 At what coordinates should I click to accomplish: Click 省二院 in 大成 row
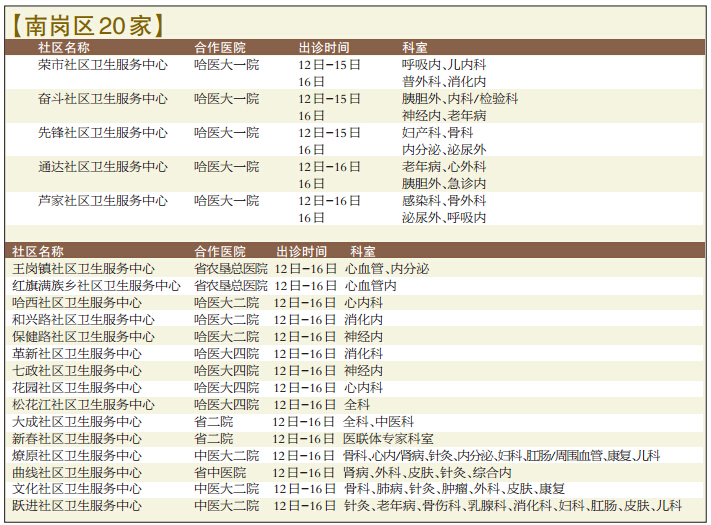[x=214, y=422]
